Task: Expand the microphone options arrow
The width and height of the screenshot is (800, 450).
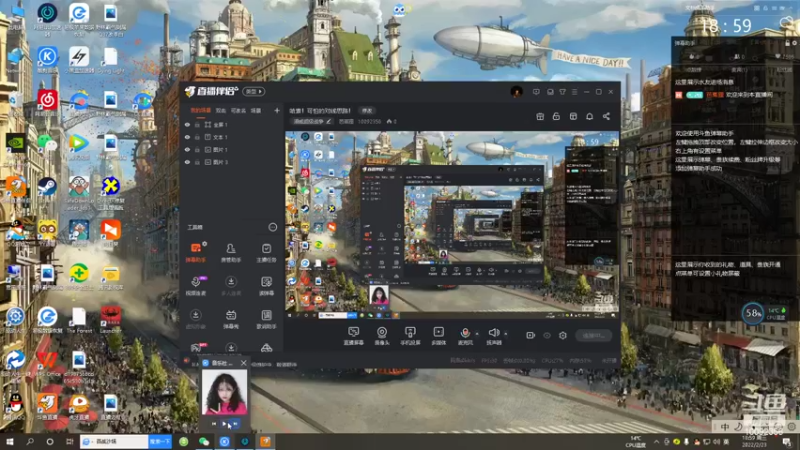Action: (x=477, y=334)
